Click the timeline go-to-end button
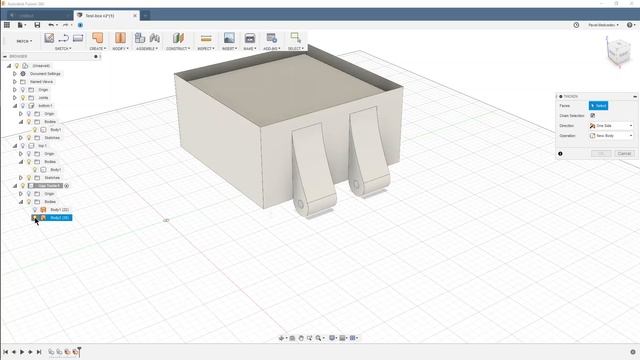Image resolution: width=640 pixels, height=360 pixels. click(39, 352)
